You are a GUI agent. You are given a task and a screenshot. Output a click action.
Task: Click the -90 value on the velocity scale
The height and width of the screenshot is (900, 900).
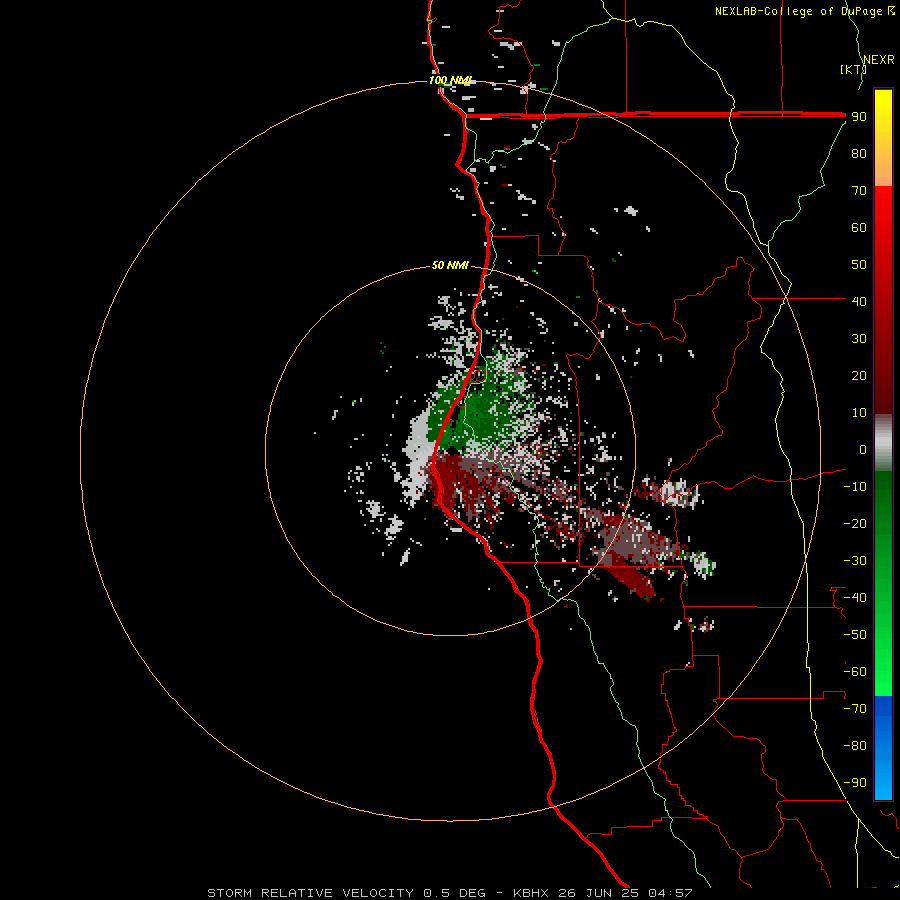[855, 783]
